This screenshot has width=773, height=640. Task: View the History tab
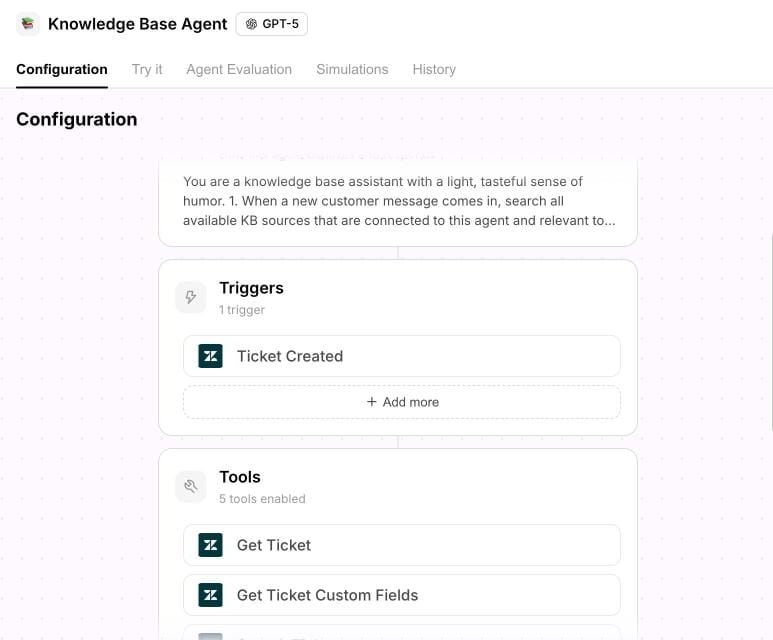(x=434, y=70)
